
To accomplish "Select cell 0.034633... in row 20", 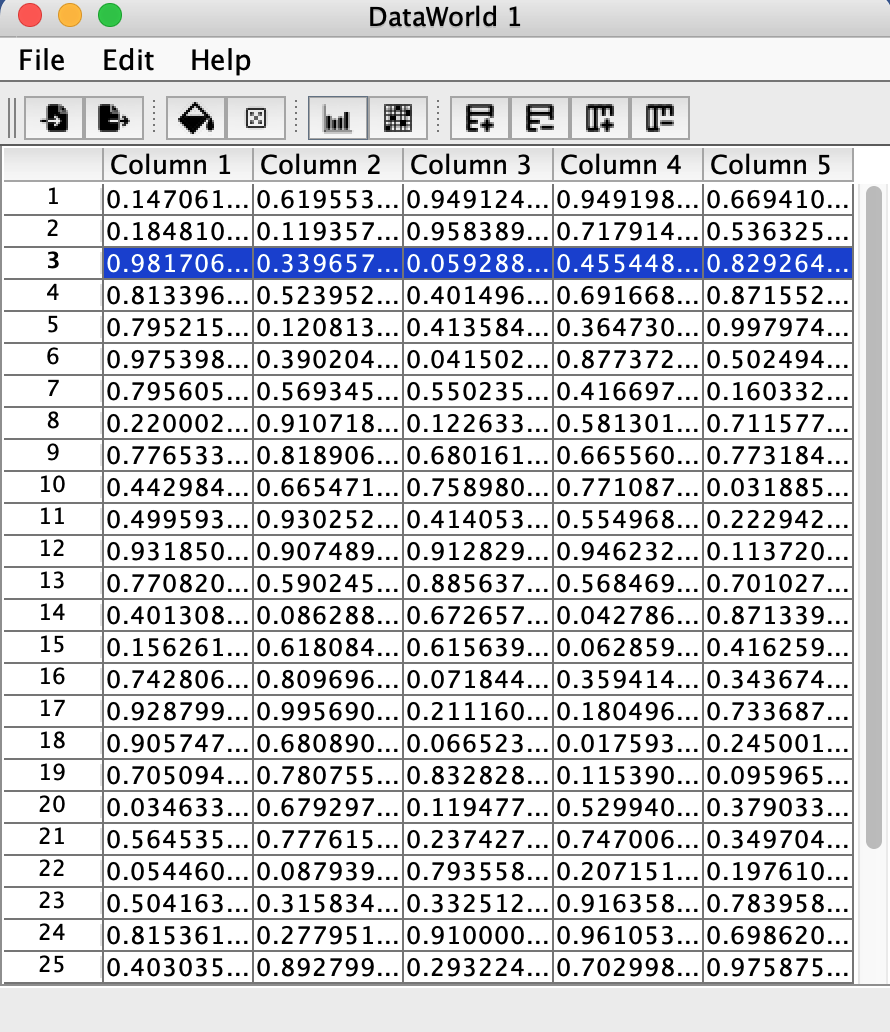I will coord(178,808).
